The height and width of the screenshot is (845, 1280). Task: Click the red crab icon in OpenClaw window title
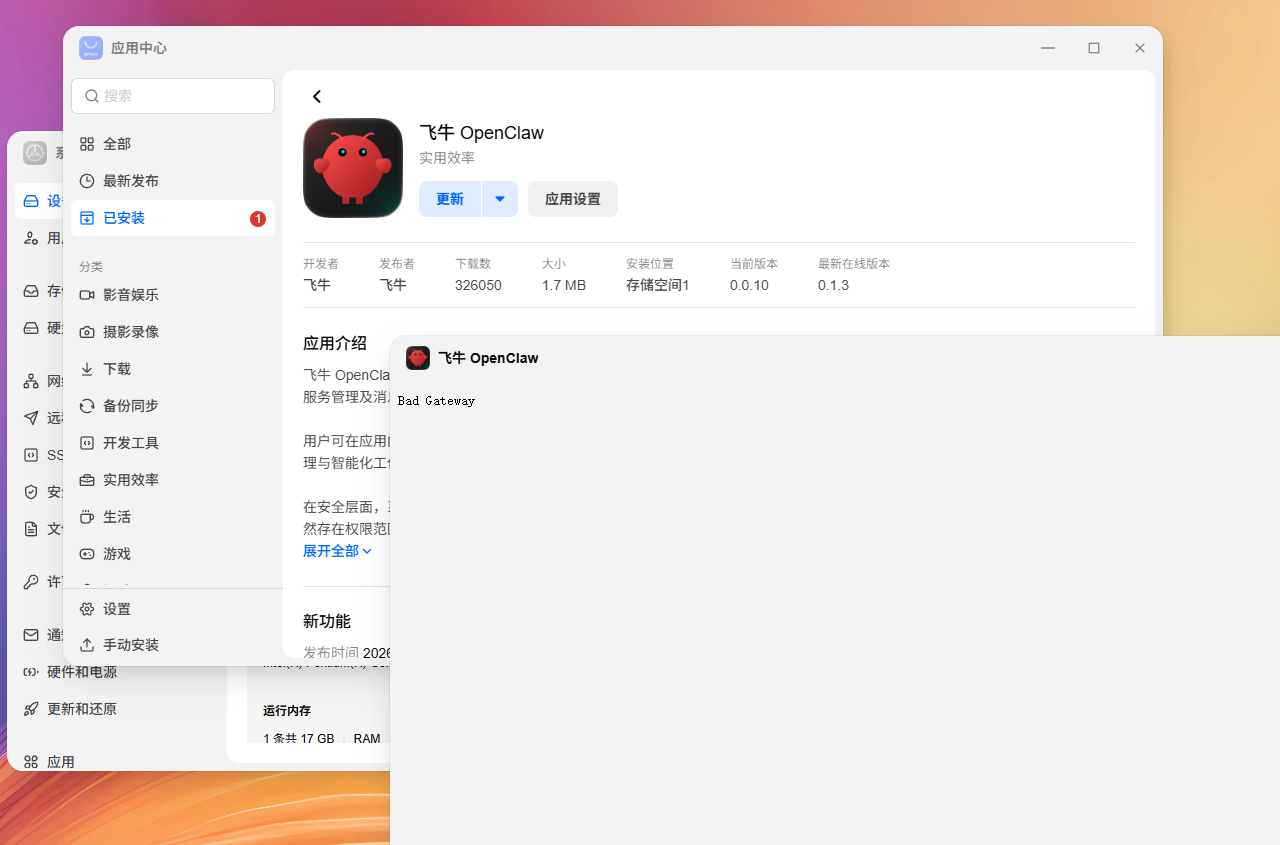[x=418, y=358]
